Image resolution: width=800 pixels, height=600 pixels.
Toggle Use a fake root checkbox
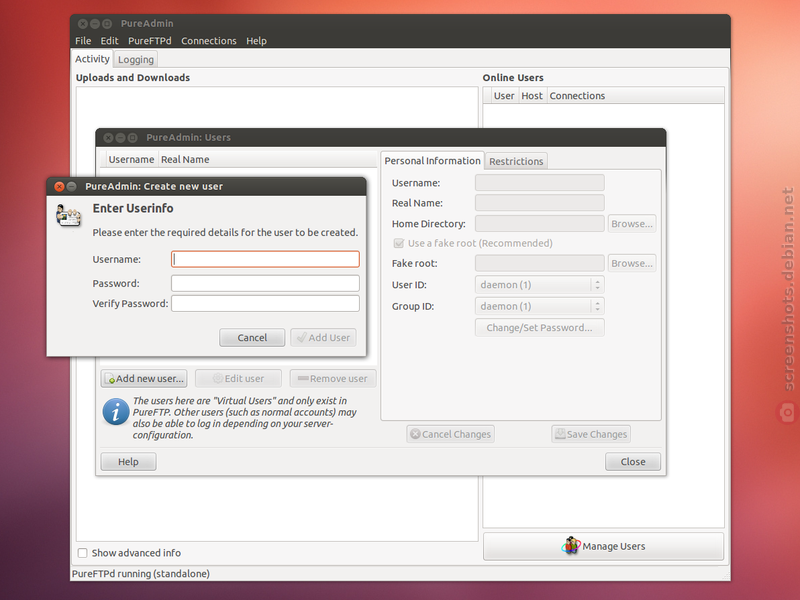[399, 243]
